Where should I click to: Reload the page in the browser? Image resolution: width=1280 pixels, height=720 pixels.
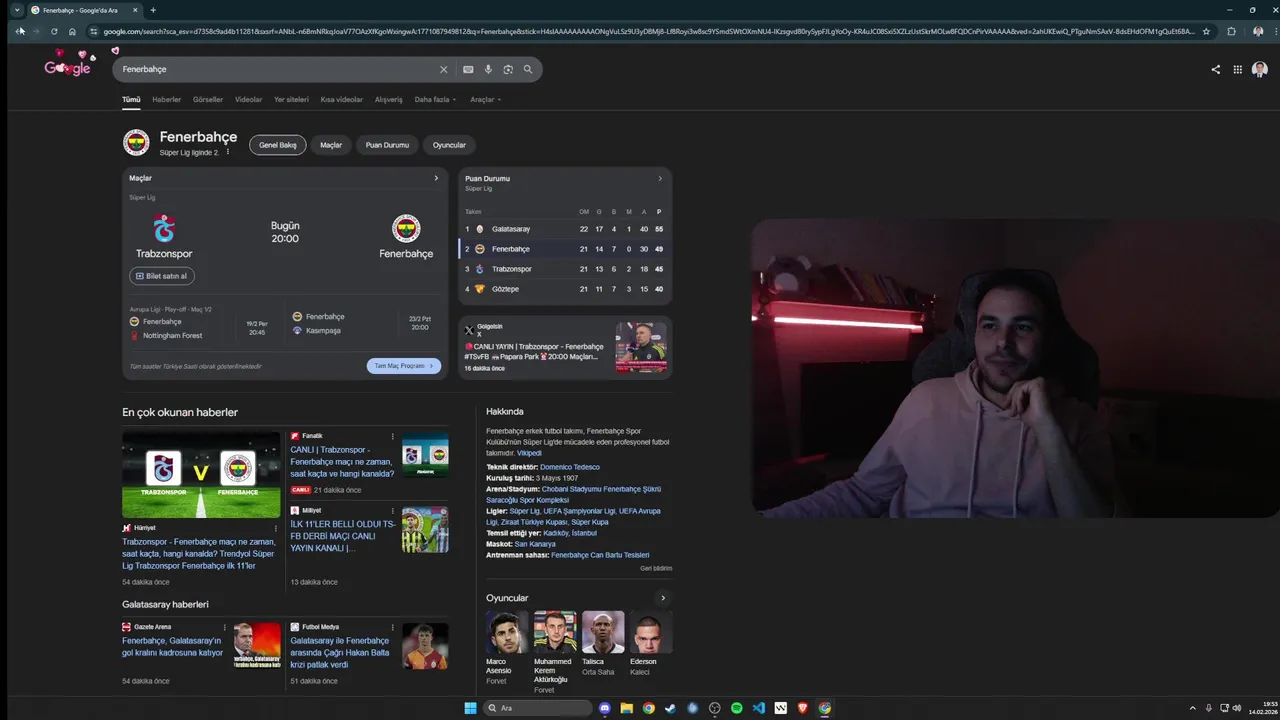pyautogui.click(x=54, y=31)
